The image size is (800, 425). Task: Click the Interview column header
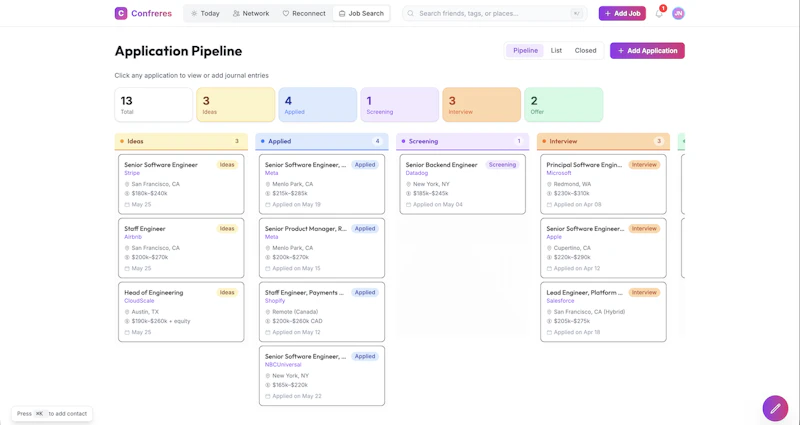tap(603, 141)
